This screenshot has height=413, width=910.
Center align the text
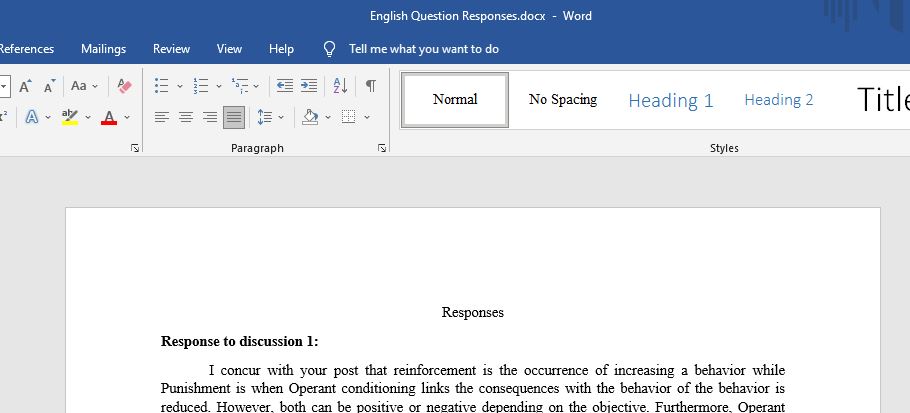coord(186,117)
